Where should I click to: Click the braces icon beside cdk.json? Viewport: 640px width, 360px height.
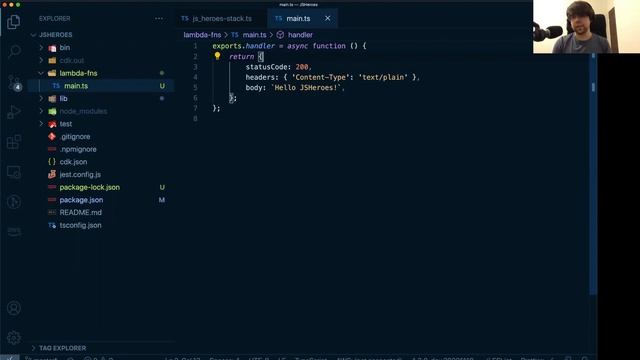tap(52, 162)
